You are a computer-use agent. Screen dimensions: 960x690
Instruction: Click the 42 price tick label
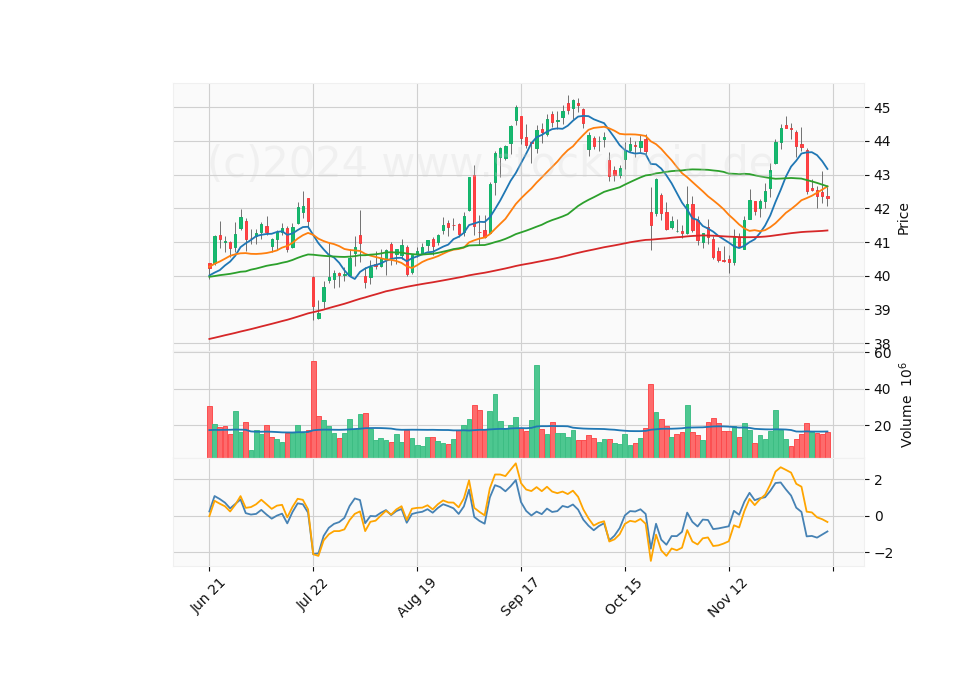tap(882, 209)
